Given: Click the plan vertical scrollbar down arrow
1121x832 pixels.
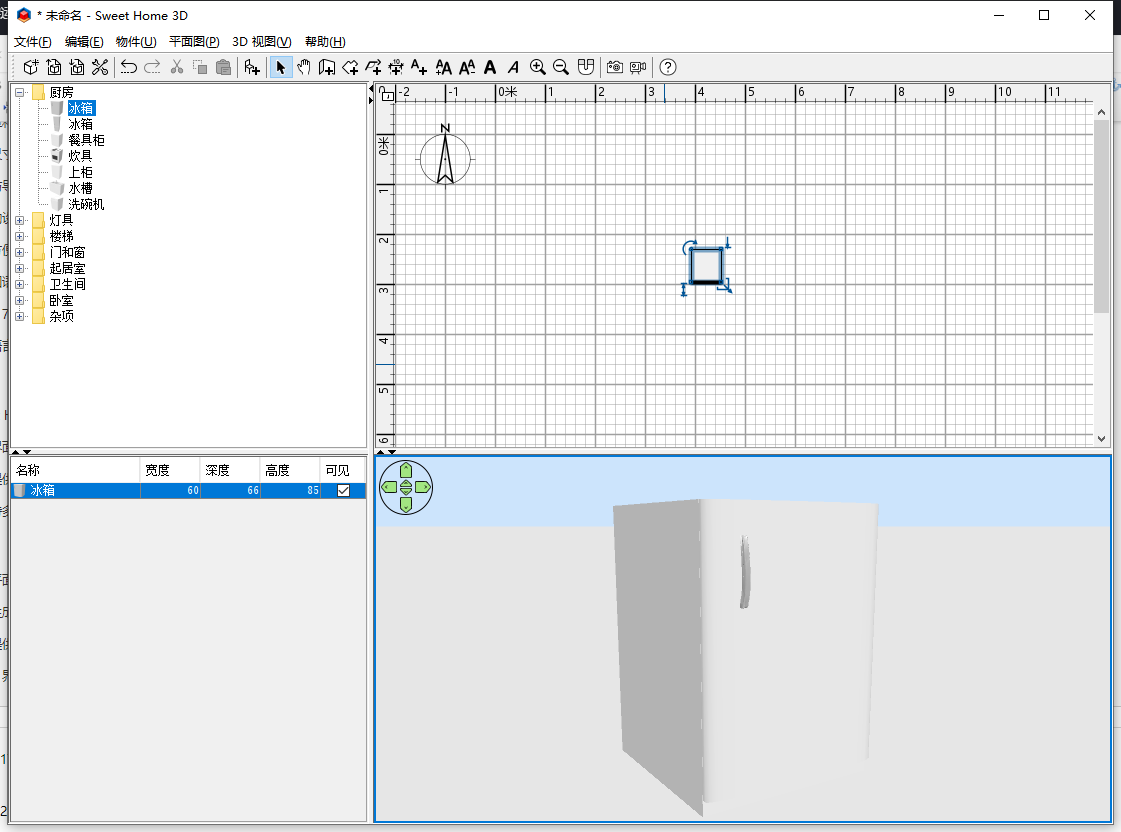Looking at the screenshot, I should [x=1102, y=438].
